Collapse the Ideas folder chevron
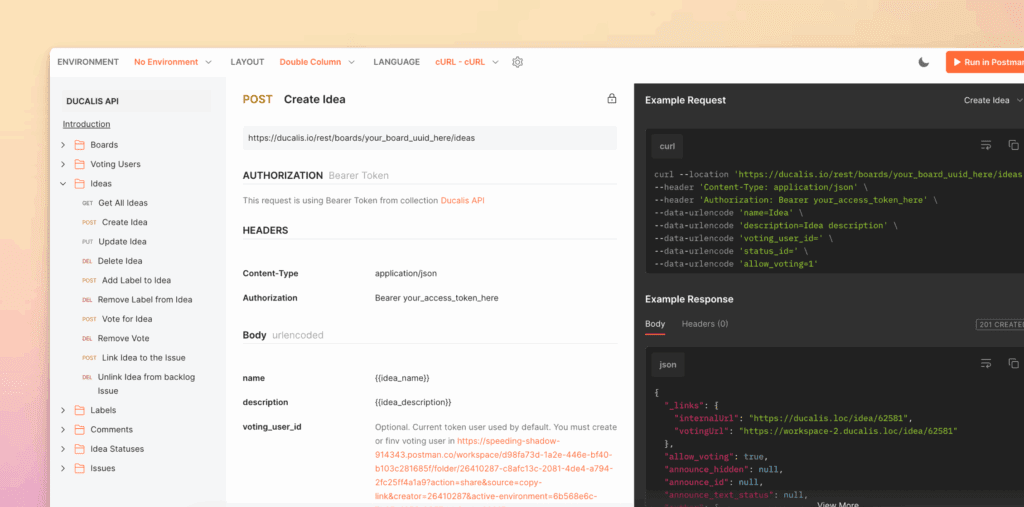1024x507 pixels. coord(64,184)
